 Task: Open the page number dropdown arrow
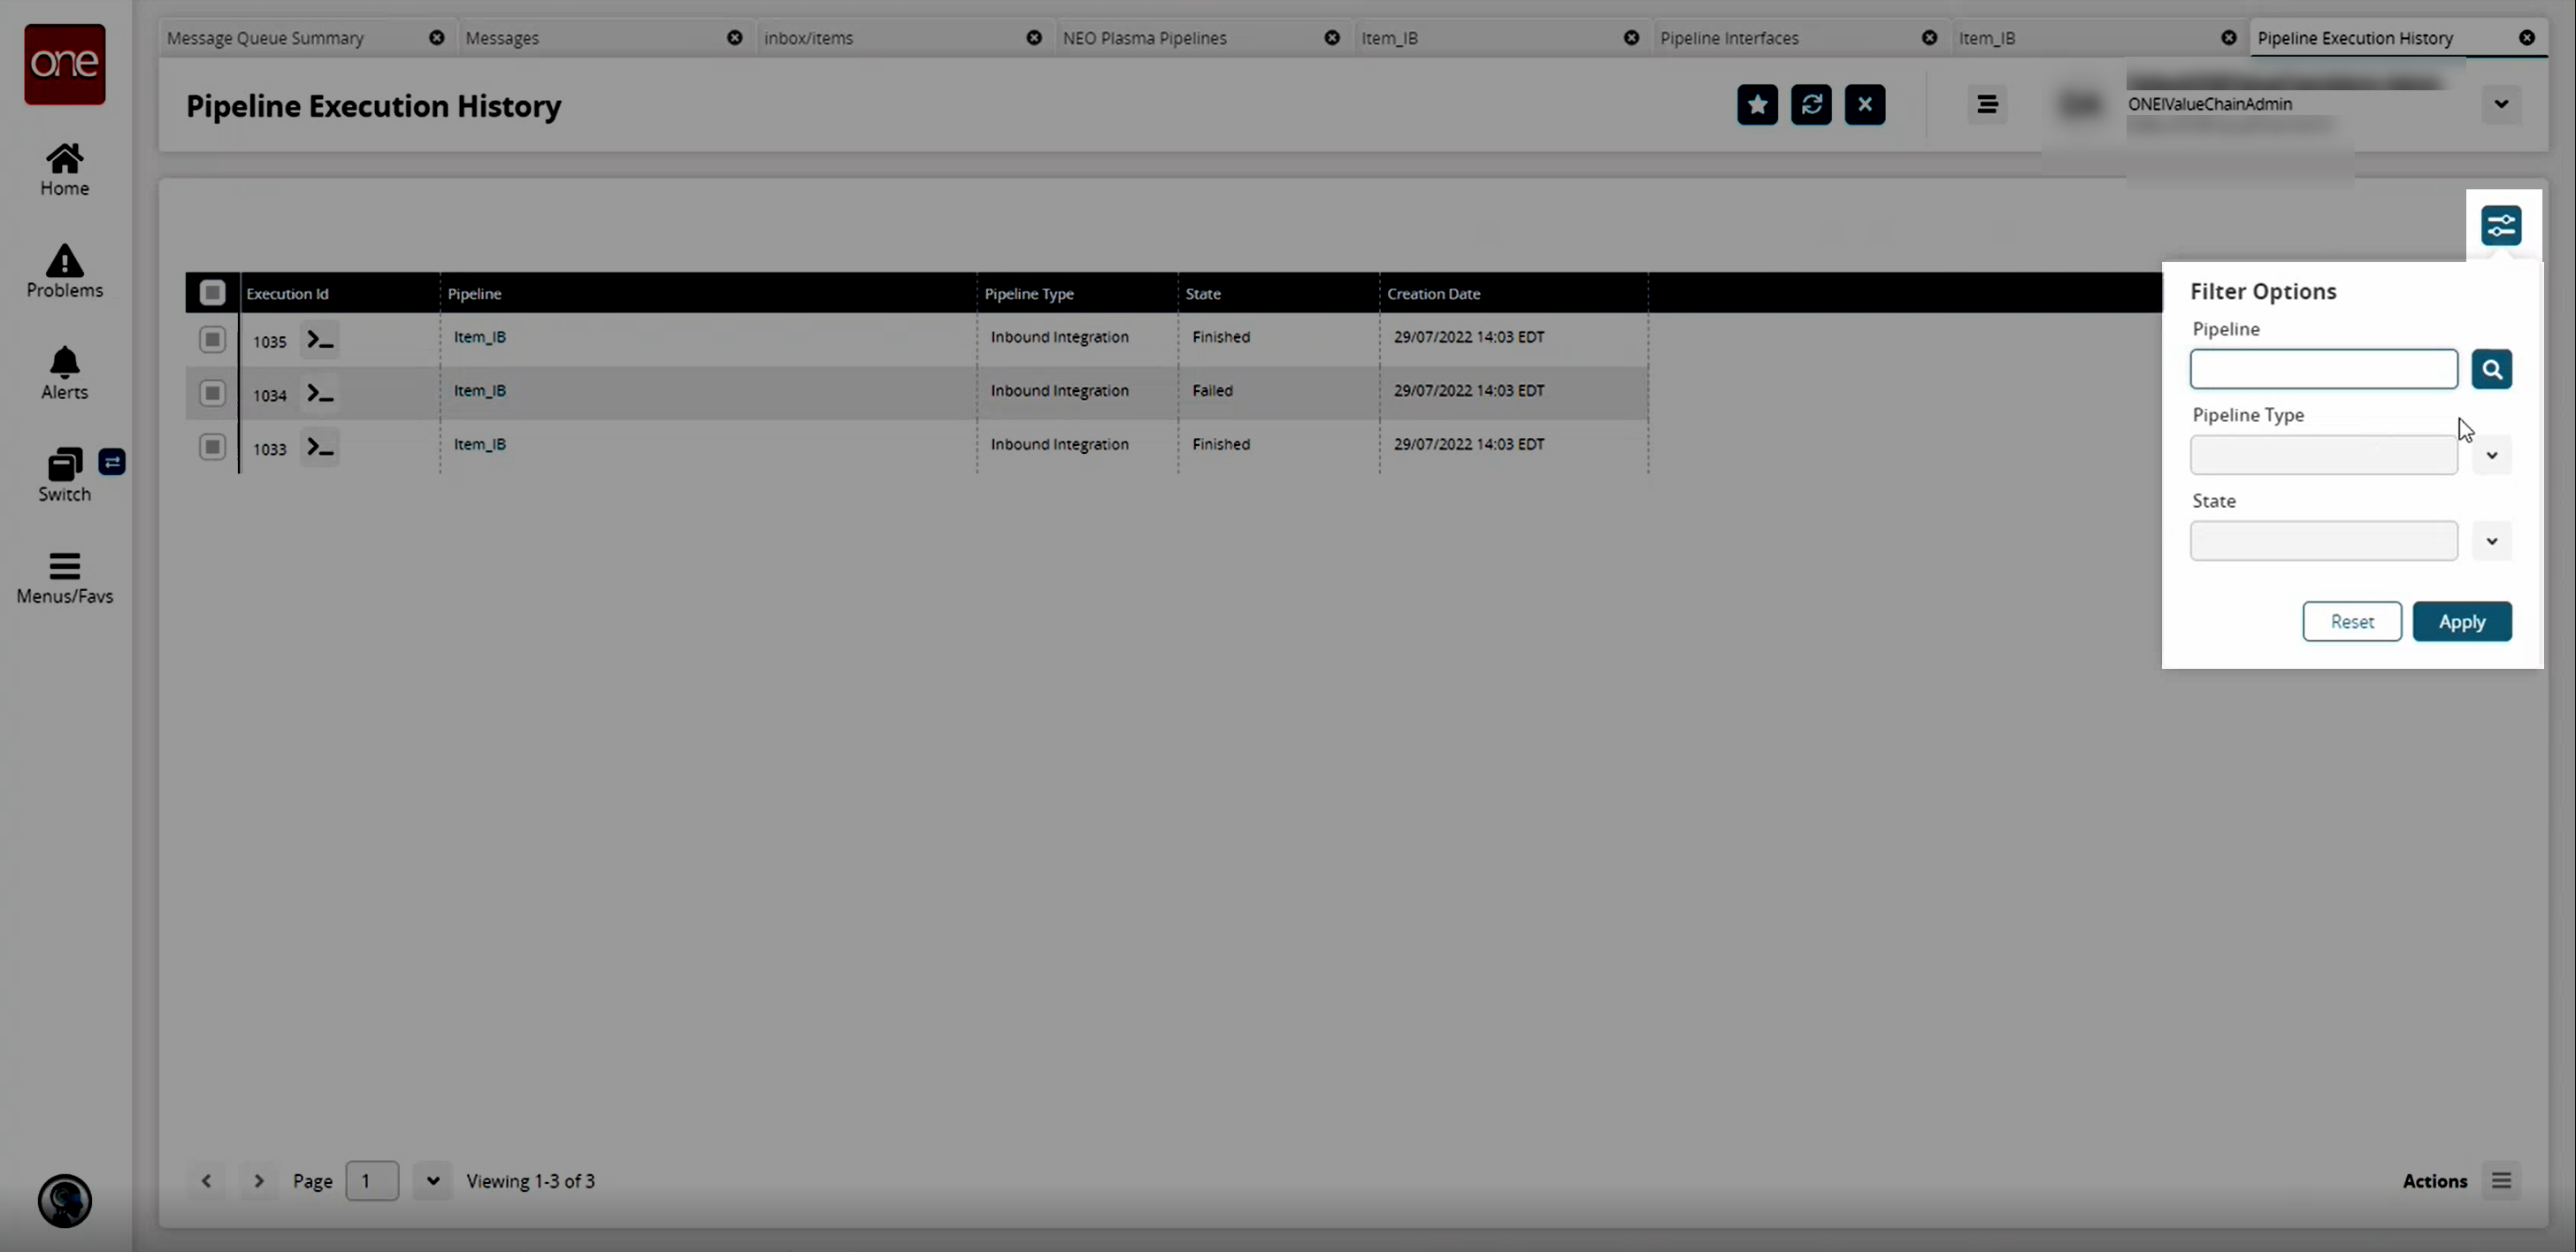pos(432,1181)
